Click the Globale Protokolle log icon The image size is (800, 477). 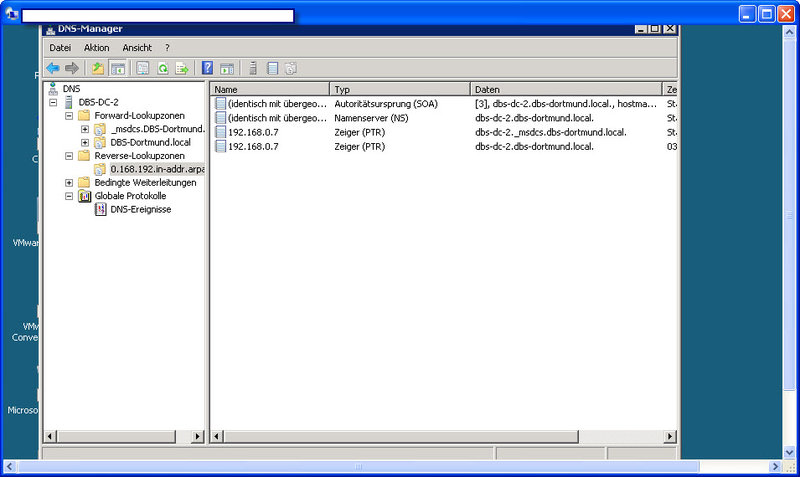85,196
